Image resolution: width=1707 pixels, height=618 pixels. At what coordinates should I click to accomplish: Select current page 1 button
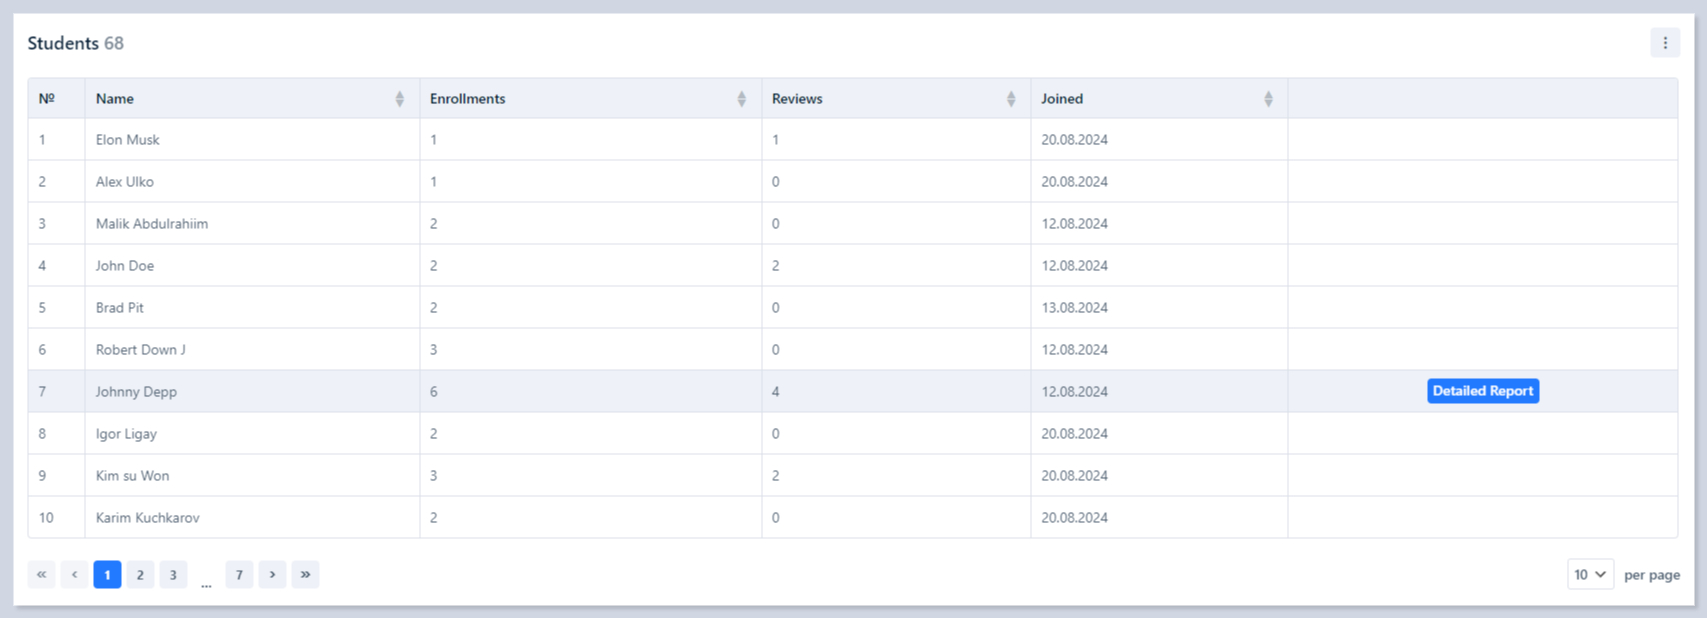tap(107, 574)
